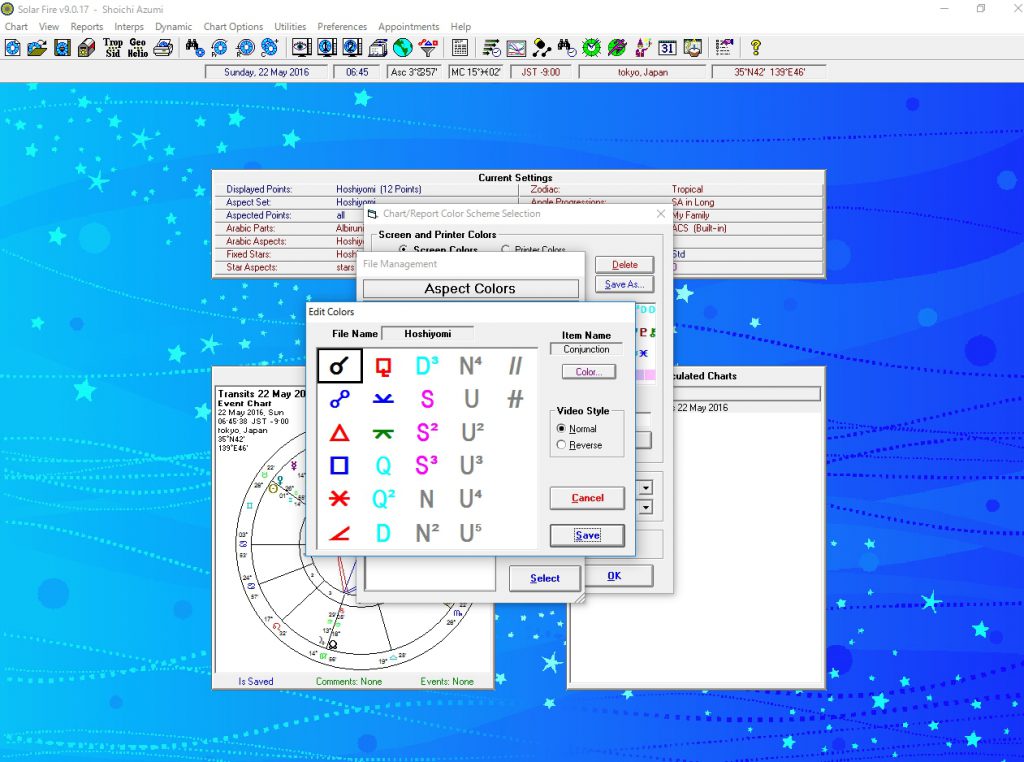Open the Color... picker button
Image resolution: width=1024 pixels, height=762 pixels.
[x=587, y=372]
